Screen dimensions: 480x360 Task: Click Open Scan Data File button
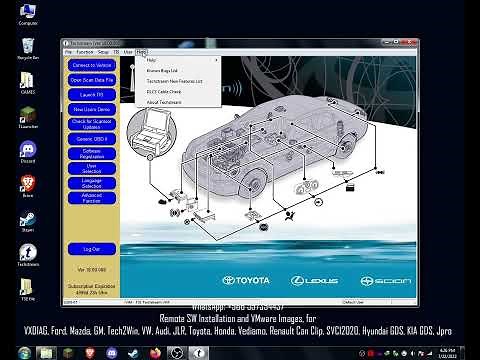(x=92, y=80)
